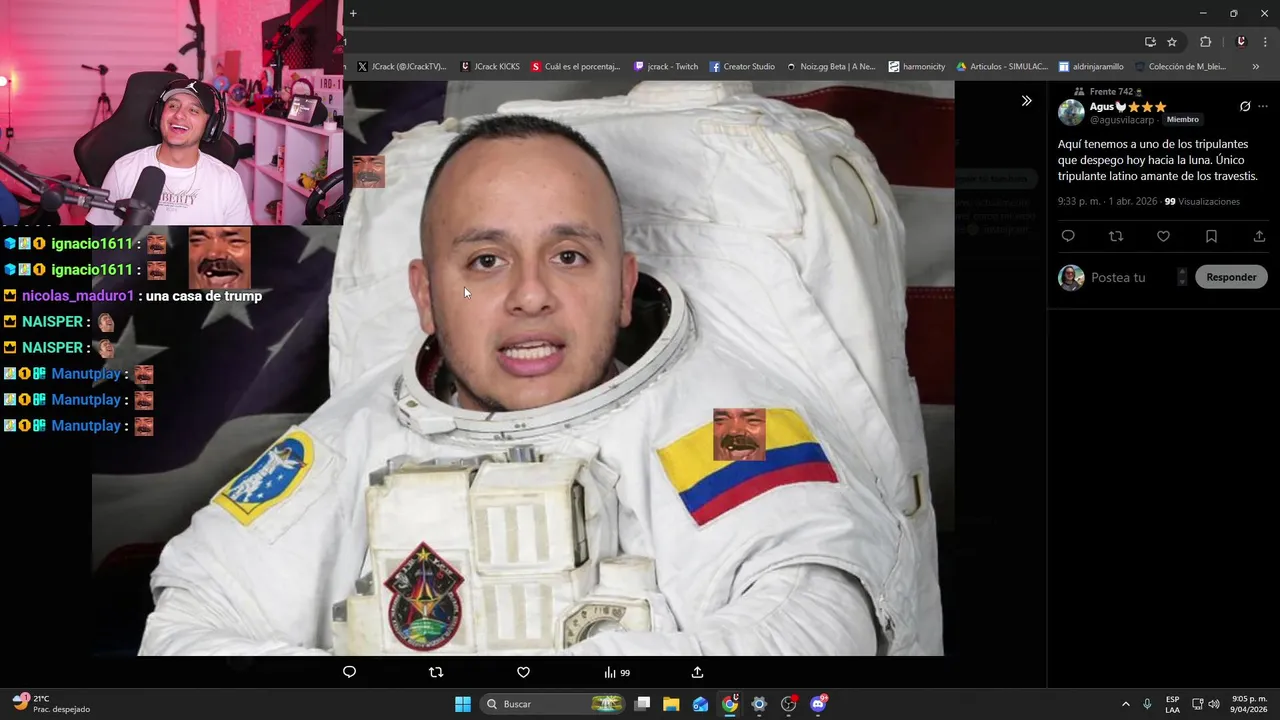Open the clock showing 9:05 p. m.
The height and width of the screenshot is (720, 1280).
[x=1249, y=704]
